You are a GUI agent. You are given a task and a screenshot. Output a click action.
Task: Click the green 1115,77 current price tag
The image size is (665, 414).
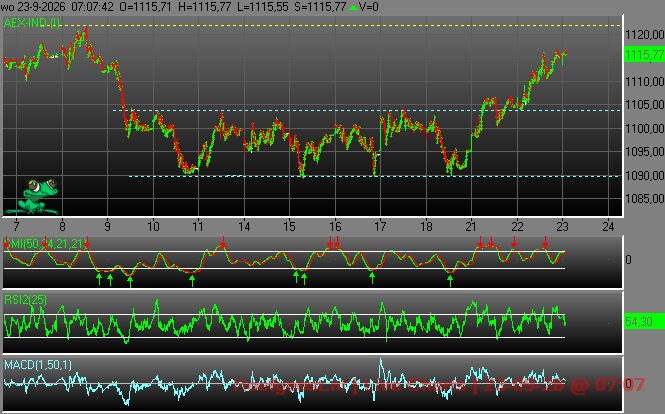click(644, 55)
